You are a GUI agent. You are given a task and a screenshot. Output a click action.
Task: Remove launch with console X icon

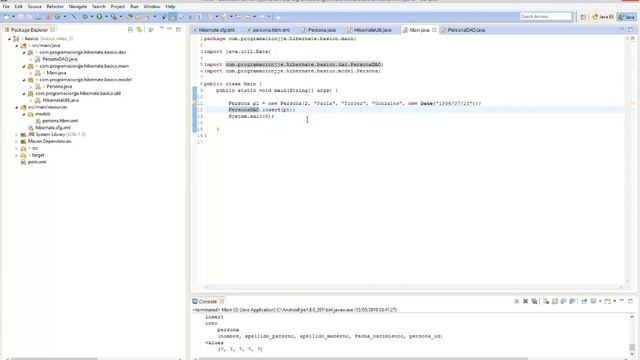click(525, 301)
